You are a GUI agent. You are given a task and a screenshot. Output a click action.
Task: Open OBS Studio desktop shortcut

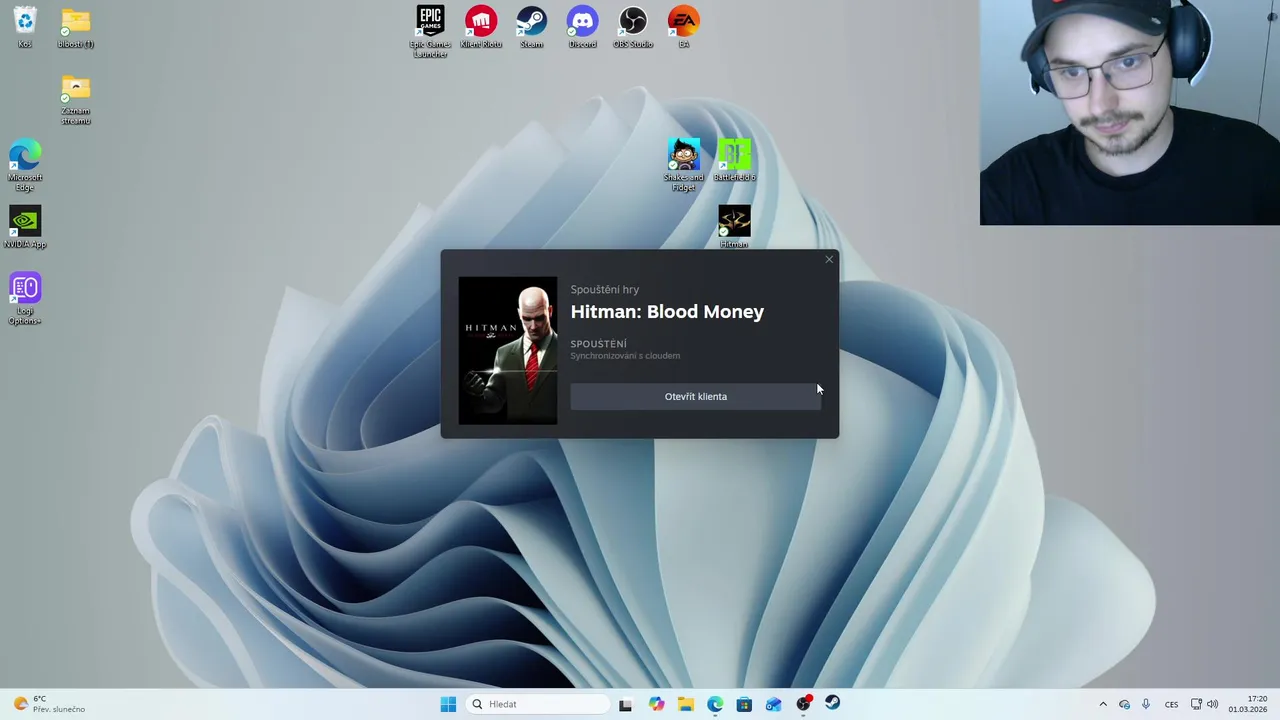(633, 27)
